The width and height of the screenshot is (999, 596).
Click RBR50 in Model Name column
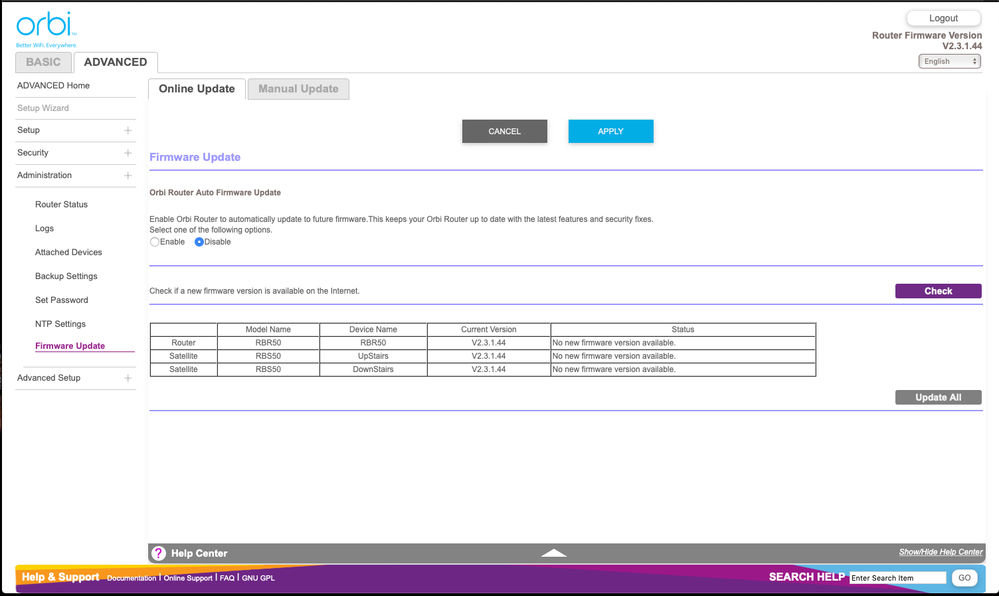coord(268,343)
